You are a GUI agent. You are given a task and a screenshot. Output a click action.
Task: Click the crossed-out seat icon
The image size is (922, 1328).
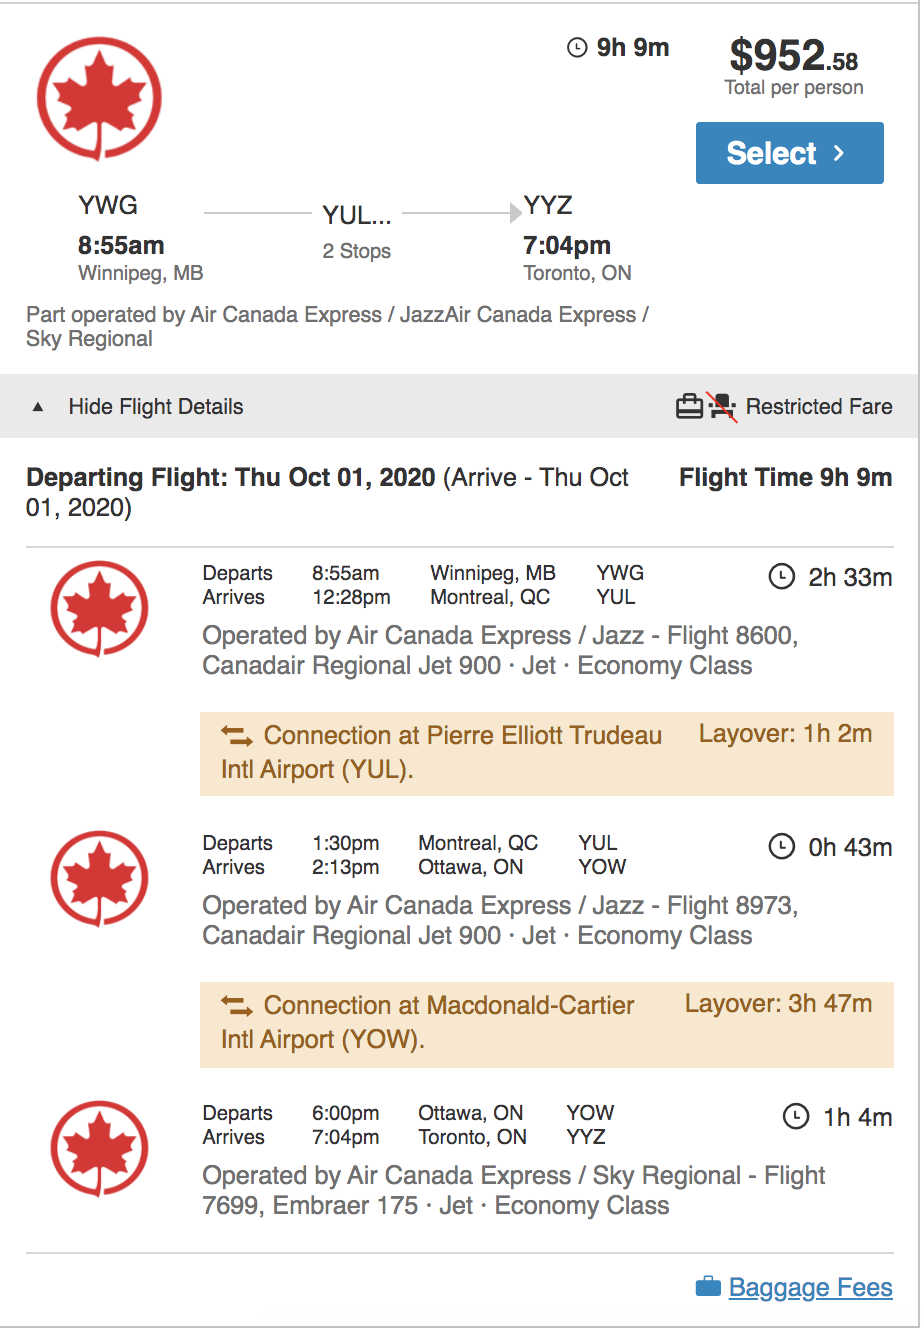723,407
